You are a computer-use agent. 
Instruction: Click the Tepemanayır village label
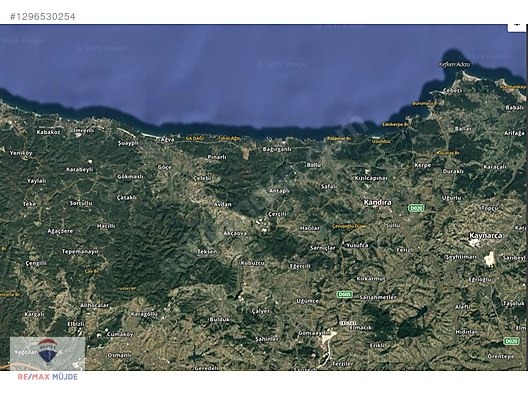tap(80, 252)
